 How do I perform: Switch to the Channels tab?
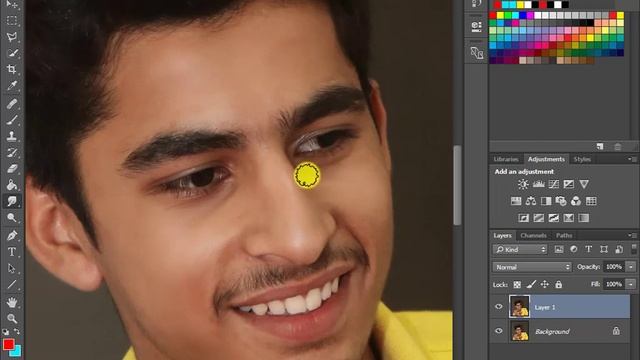coord(533,236)
